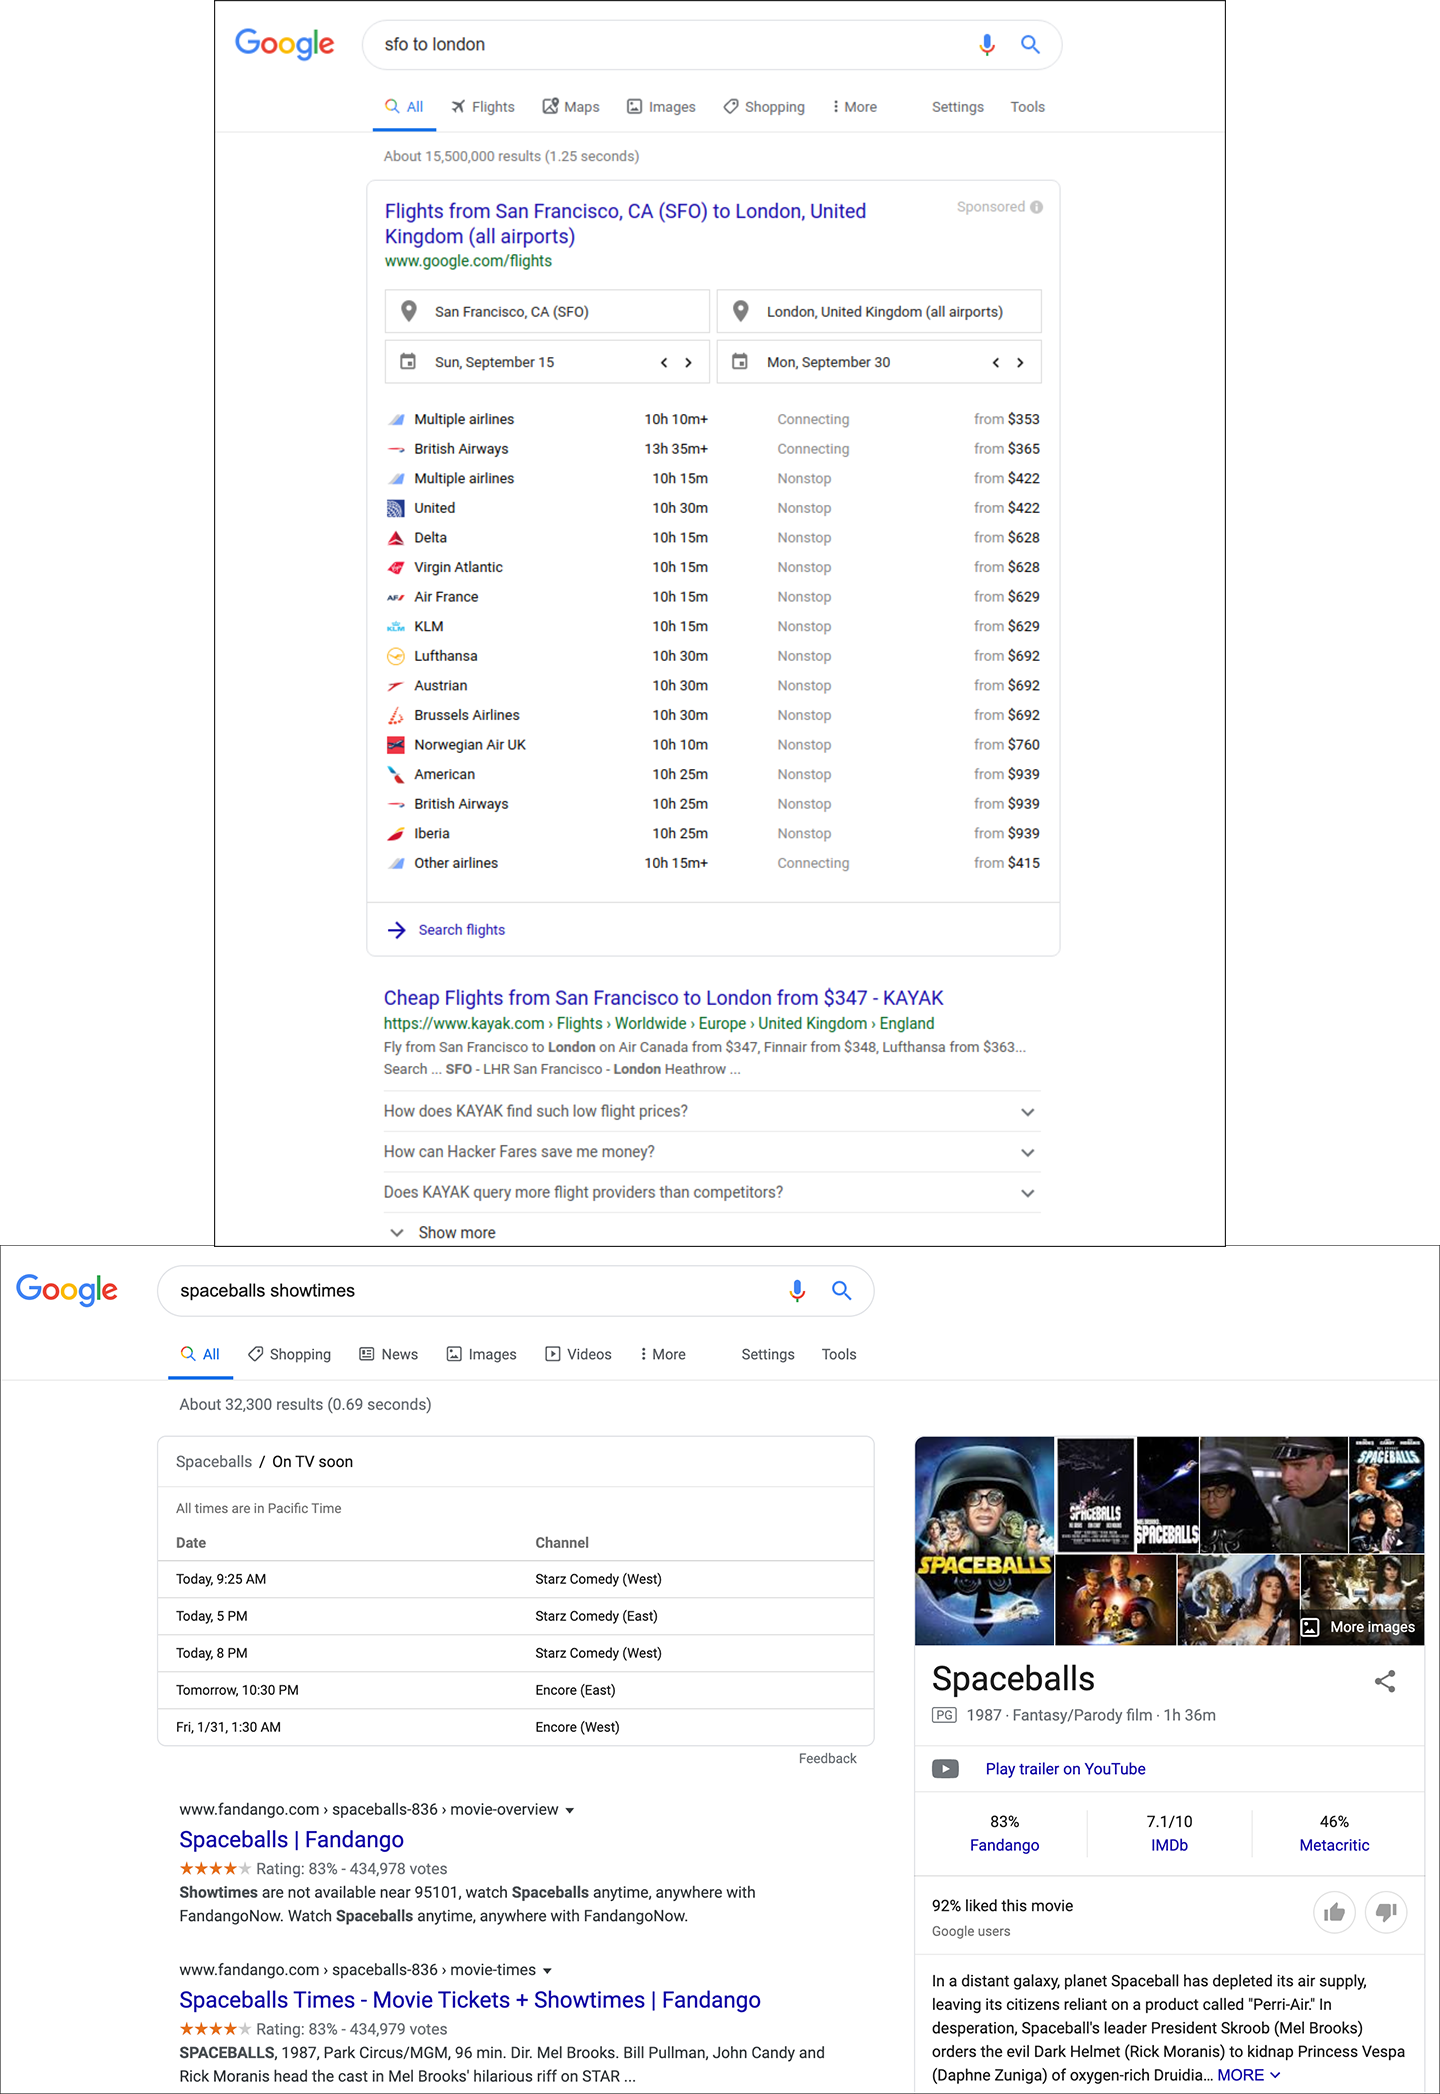Click the share icon next to Spaceballs title
This screenshot has height=2094, width=1440.
1386,1681
